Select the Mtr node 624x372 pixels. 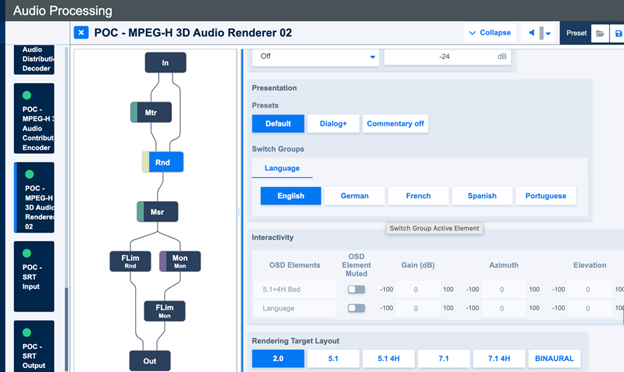pyautogui.click(x=151, y=112)
